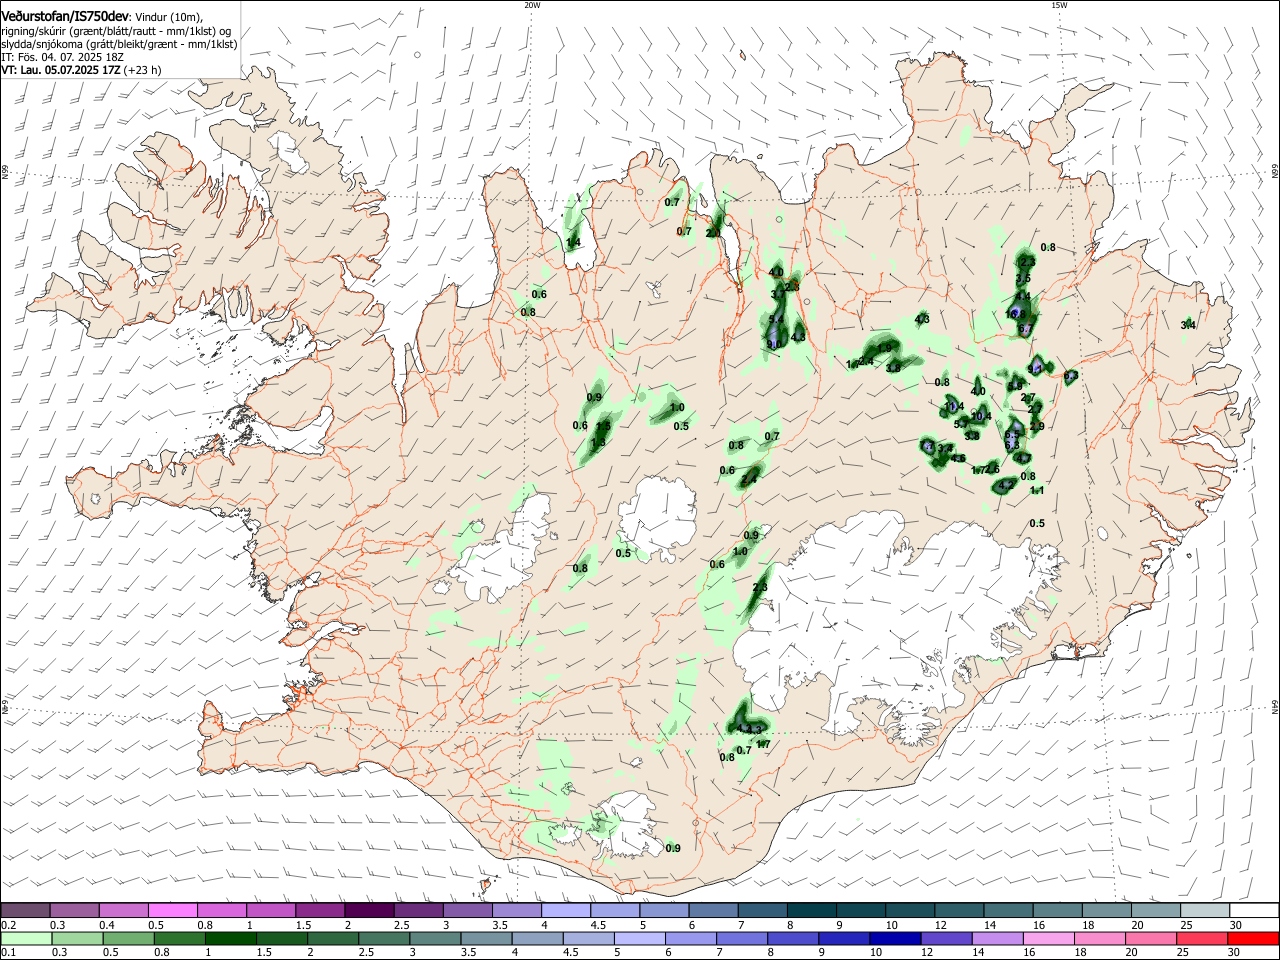Select the pale grey snow swatch at 25

pos(1206,911)
